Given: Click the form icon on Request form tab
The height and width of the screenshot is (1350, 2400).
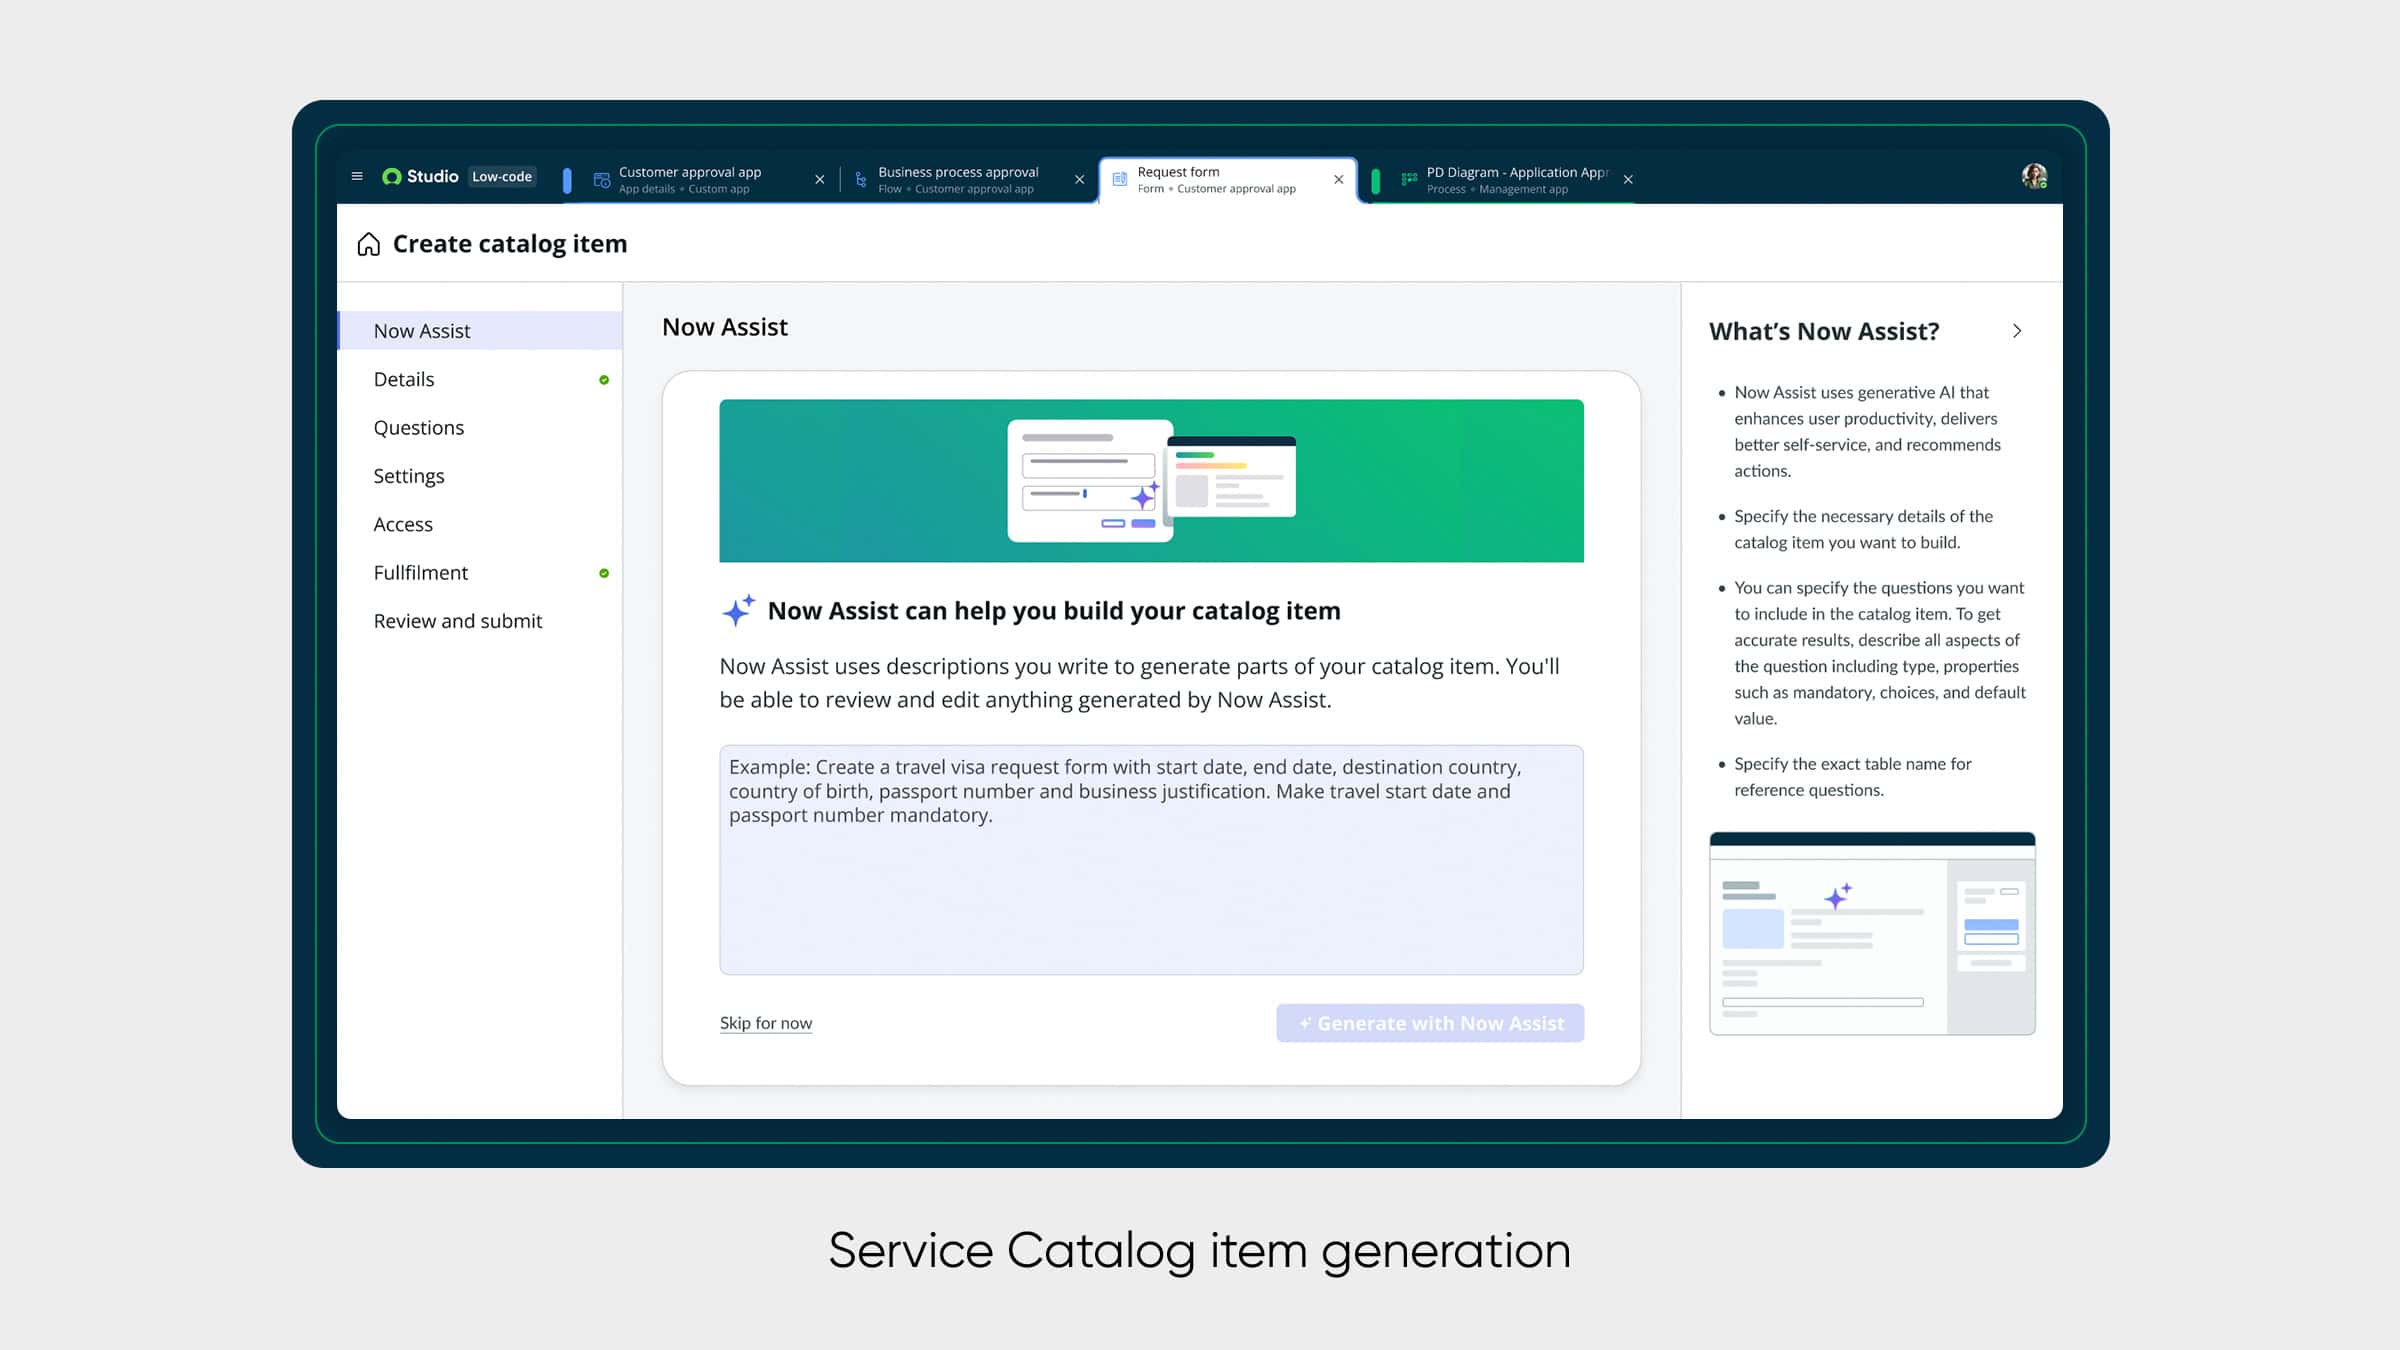Looking at the screenshot, I should click(x=1120, y=179).
